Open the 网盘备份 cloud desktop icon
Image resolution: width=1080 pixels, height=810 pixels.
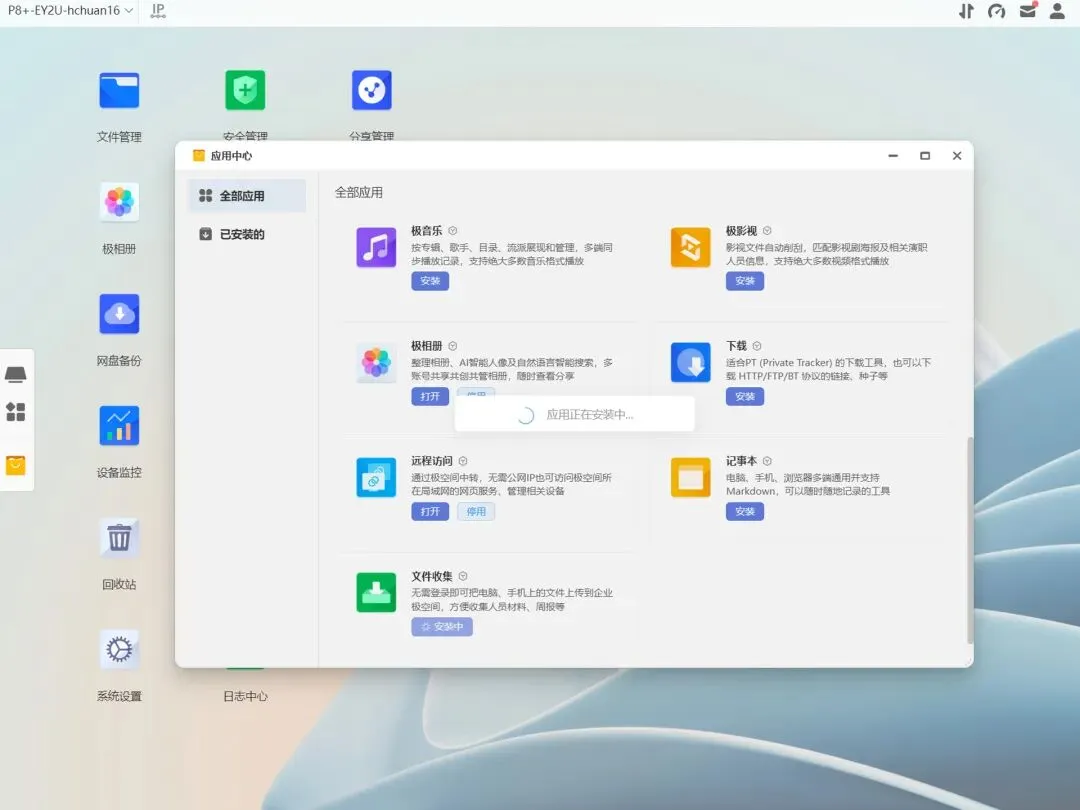coord(119,314)
